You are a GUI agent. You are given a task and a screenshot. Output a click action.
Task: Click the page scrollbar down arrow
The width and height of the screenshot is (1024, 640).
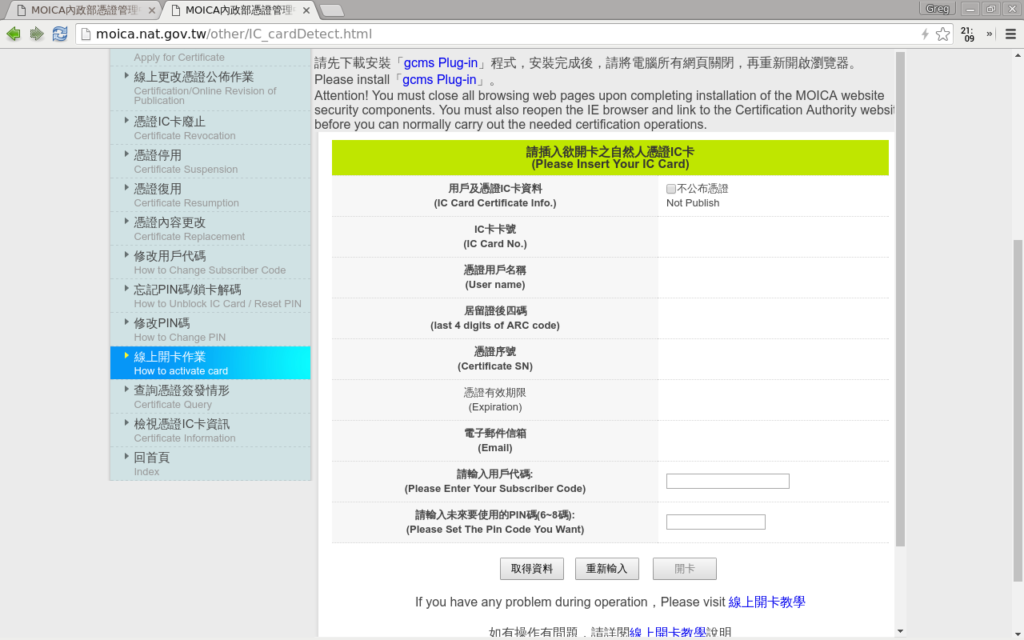(1017, 634)
